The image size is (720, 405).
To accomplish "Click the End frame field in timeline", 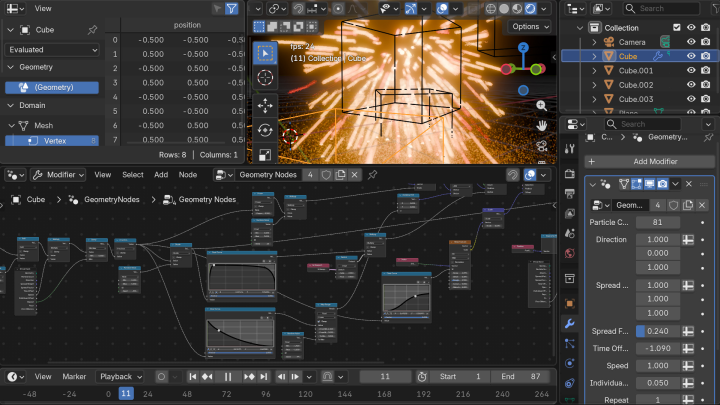I will 521,377.
